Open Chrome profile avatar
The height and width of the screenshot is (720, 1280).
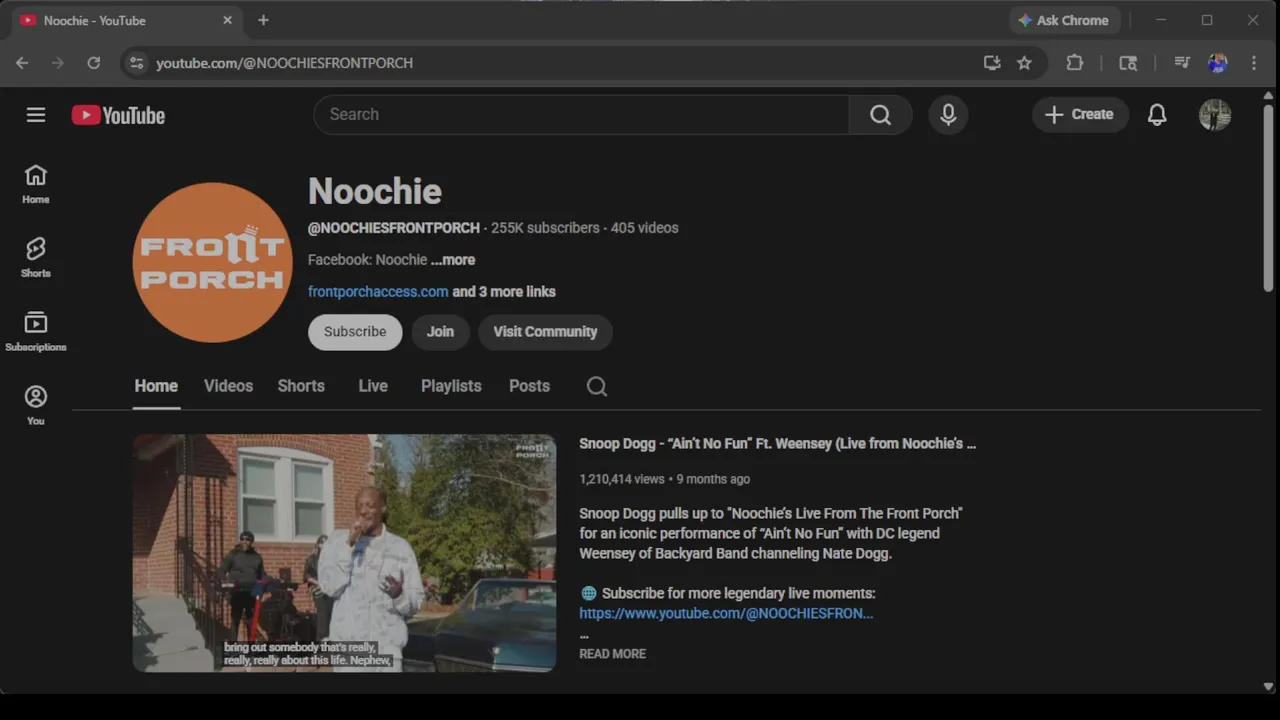[x=1217, y=62]
